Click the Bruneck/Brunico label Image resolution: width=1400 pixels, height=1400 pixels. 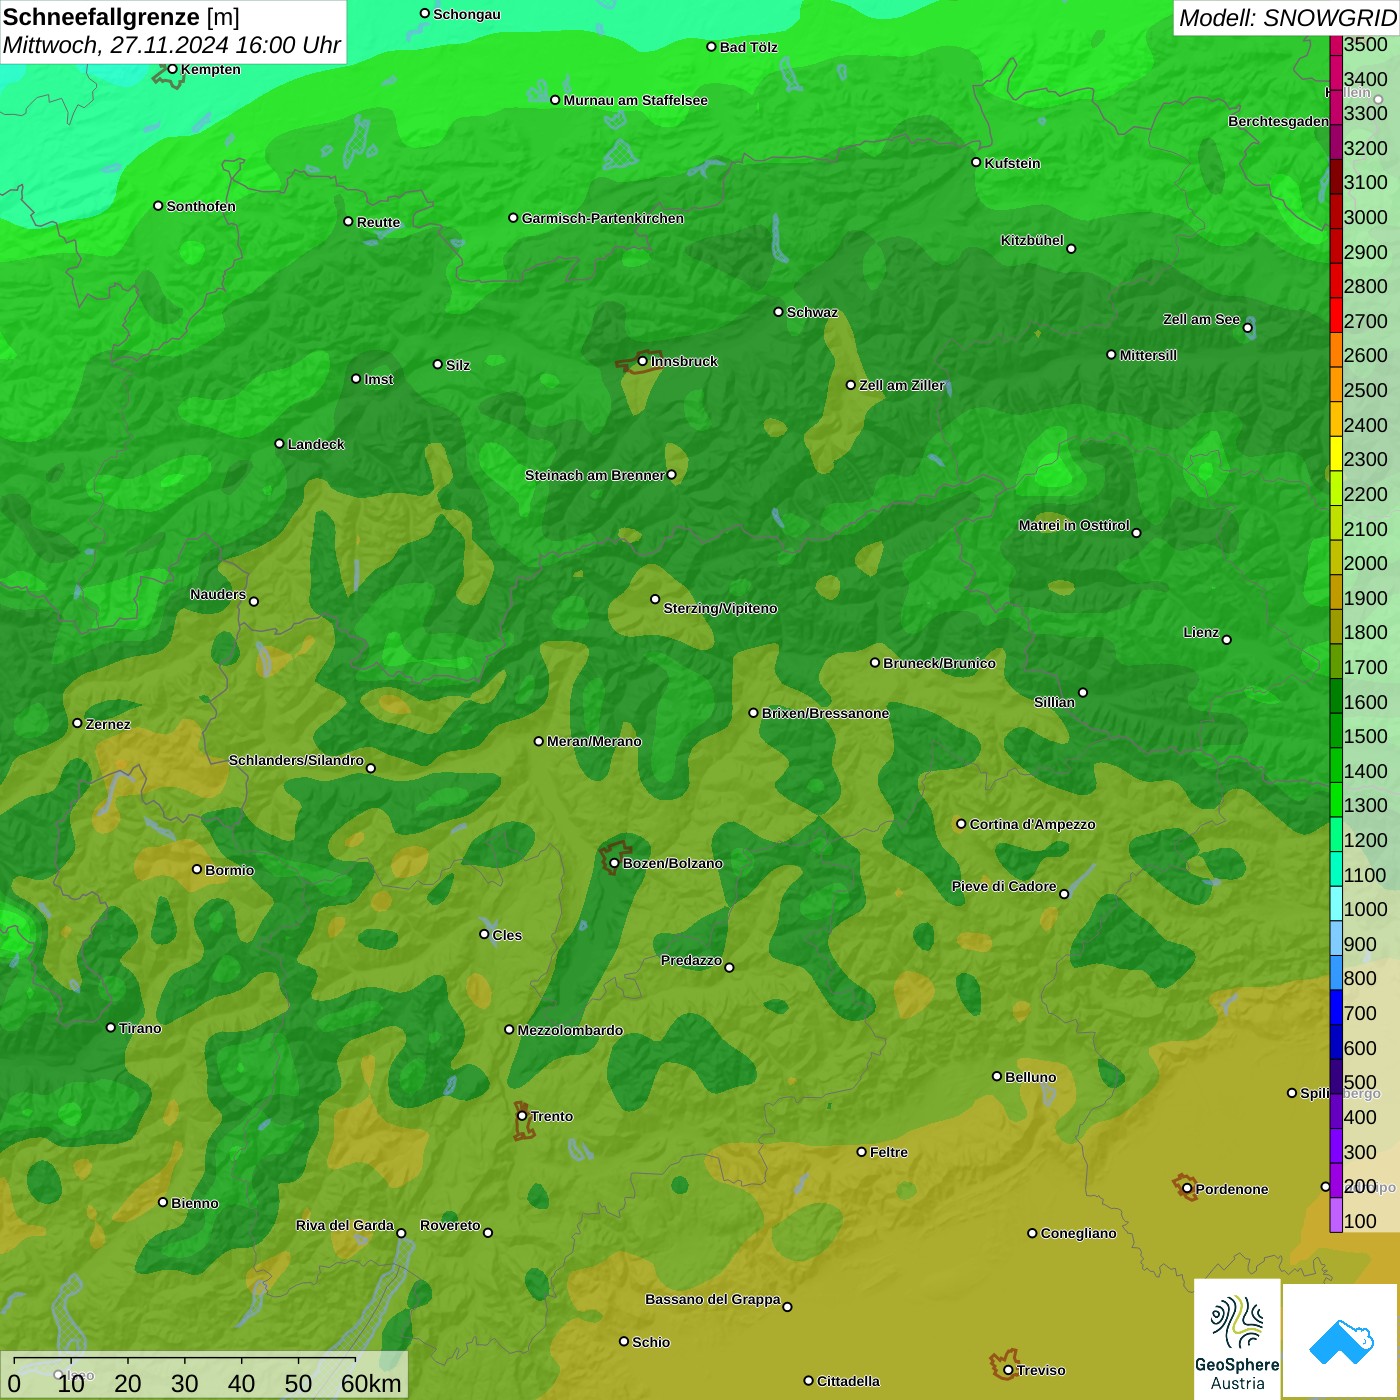pyautogui.click(x=939, y=663)
